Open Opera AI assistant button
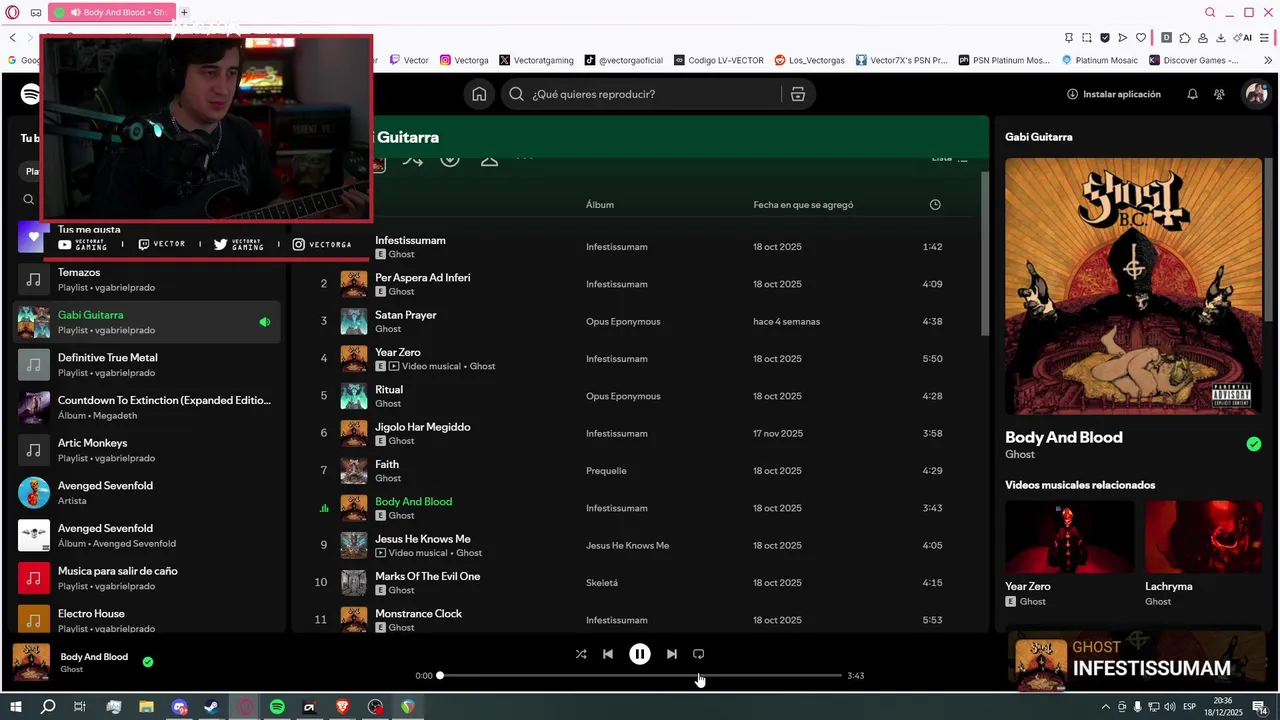1280x720 pixels. click(1244, 37)
